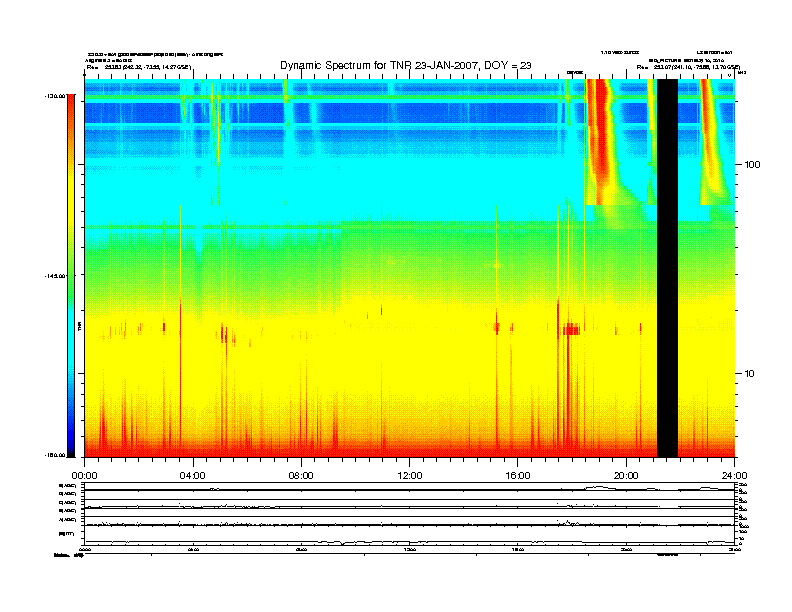Click the 16:00 time axis label

(x=518, y=475)
